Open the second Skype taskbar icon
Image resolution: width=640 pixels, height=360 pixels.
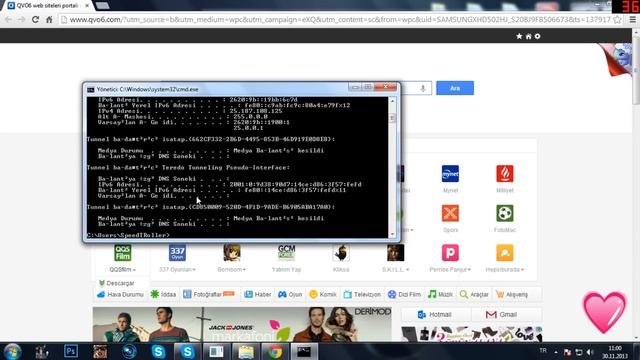187,351
